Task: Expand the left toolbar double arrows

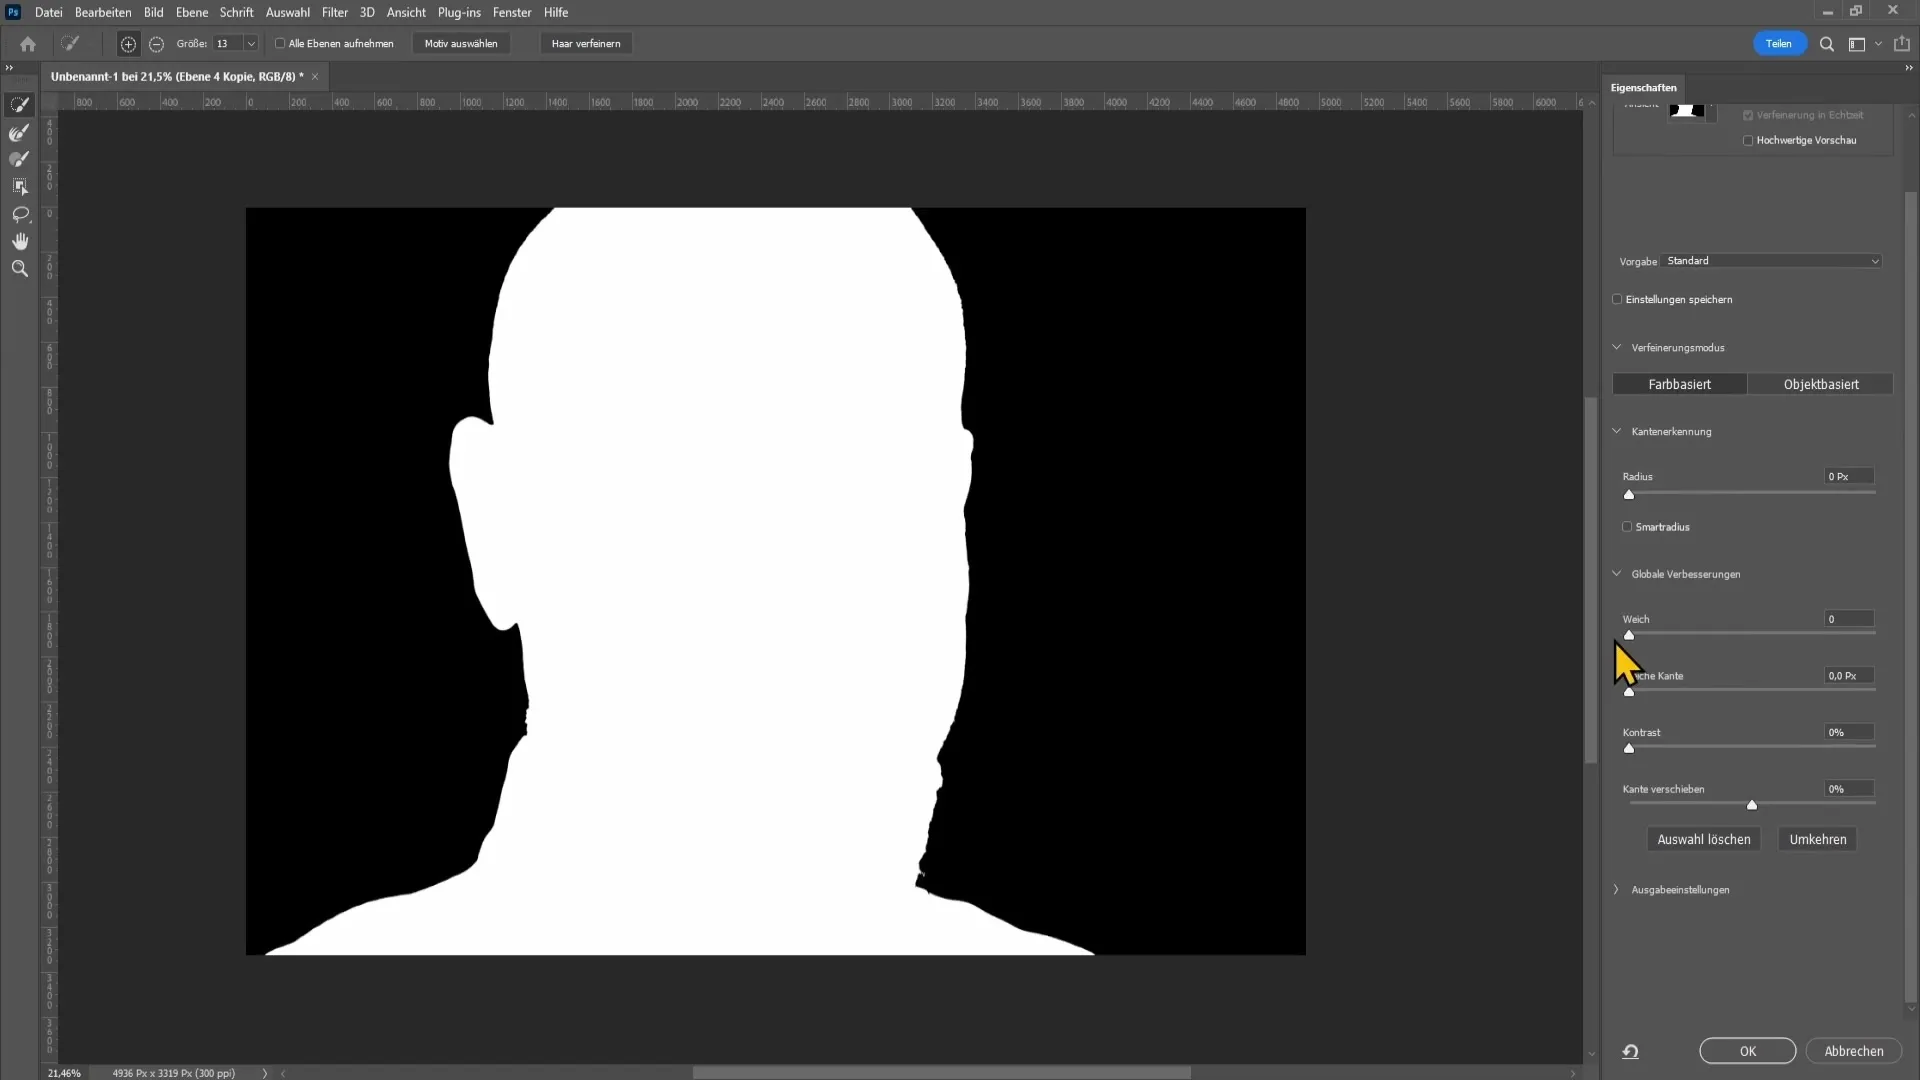Action: point(9,68)
